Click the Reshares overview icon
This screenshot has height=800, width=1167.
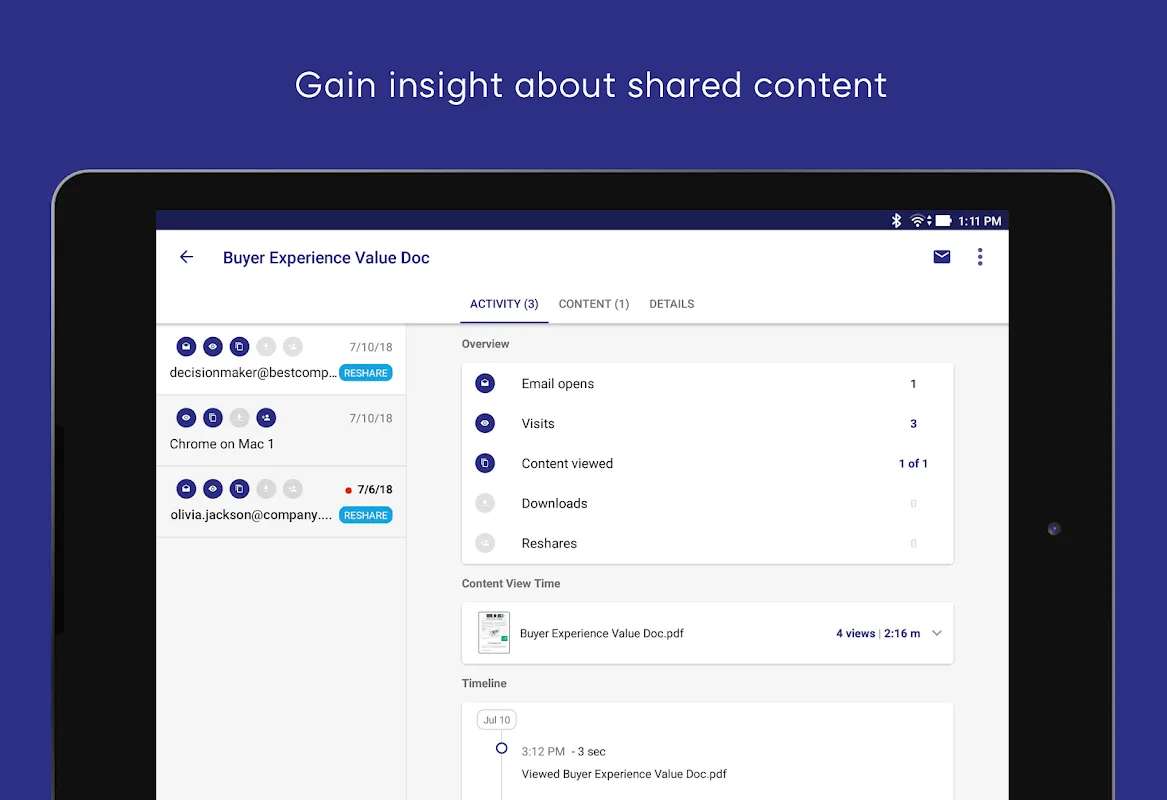[x=485, y=543]
